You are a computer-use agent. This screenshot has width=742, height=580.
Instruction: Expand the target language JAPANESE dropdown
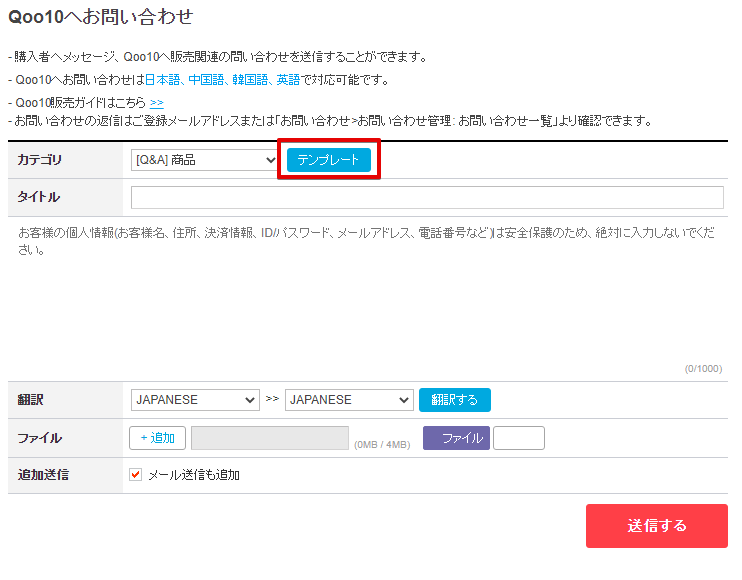click(x=349, y=400)
